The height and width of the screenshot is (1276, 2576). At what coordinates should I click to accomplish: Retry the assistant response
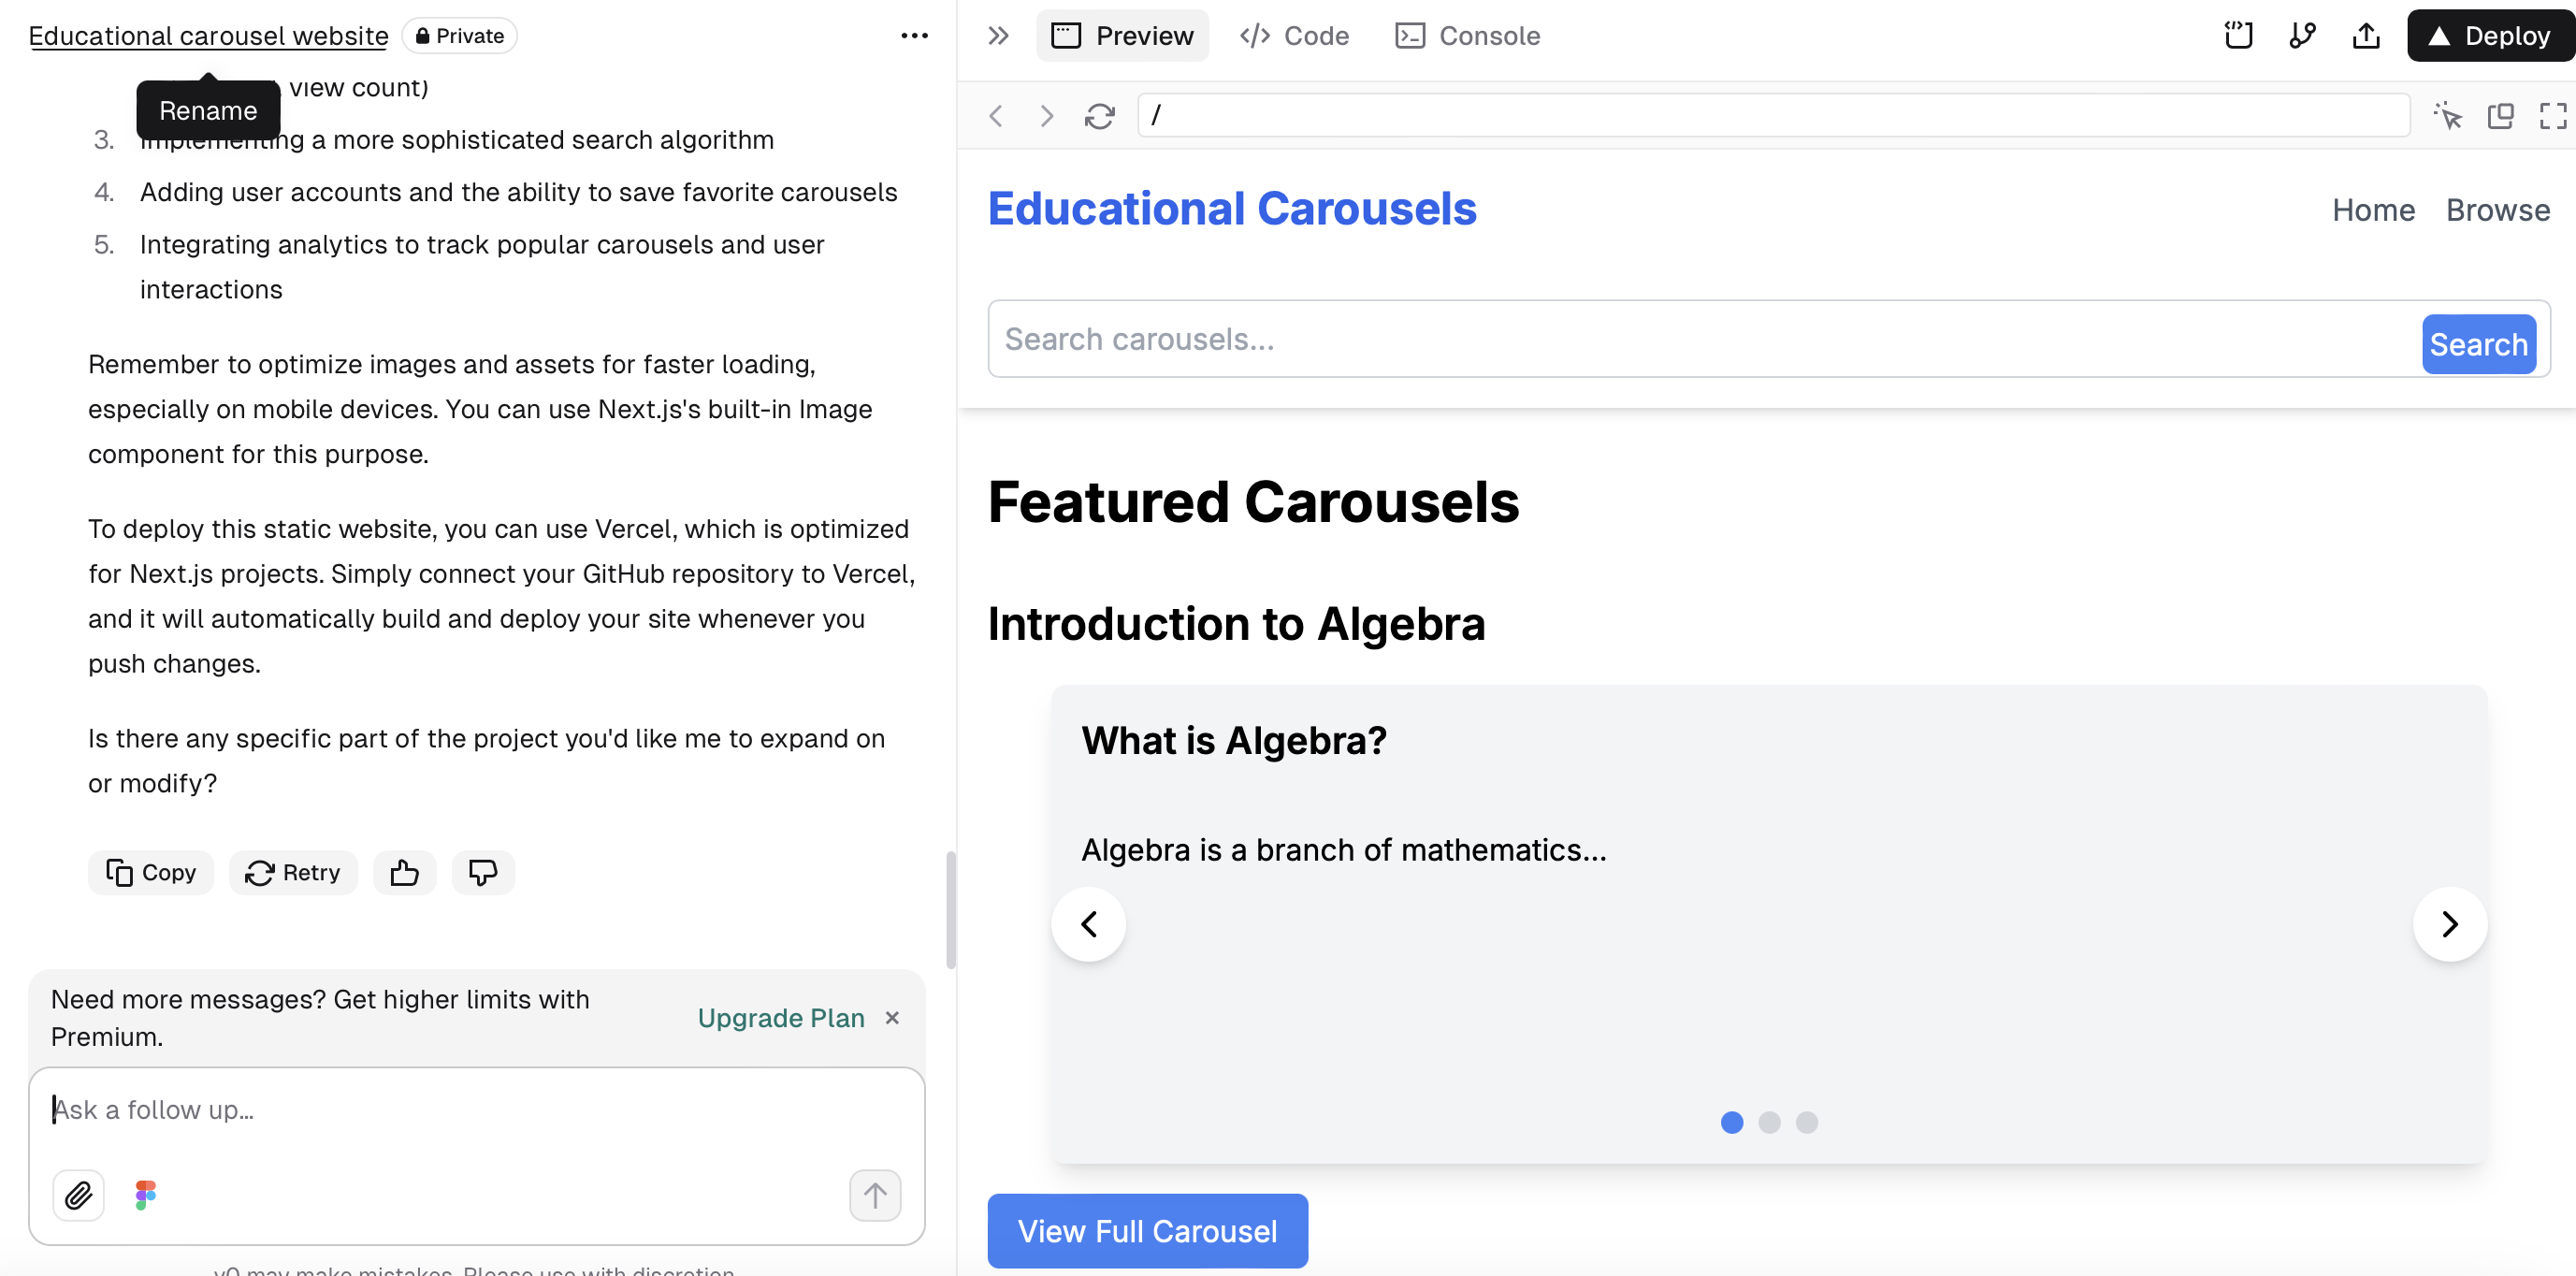coord(293,873)
